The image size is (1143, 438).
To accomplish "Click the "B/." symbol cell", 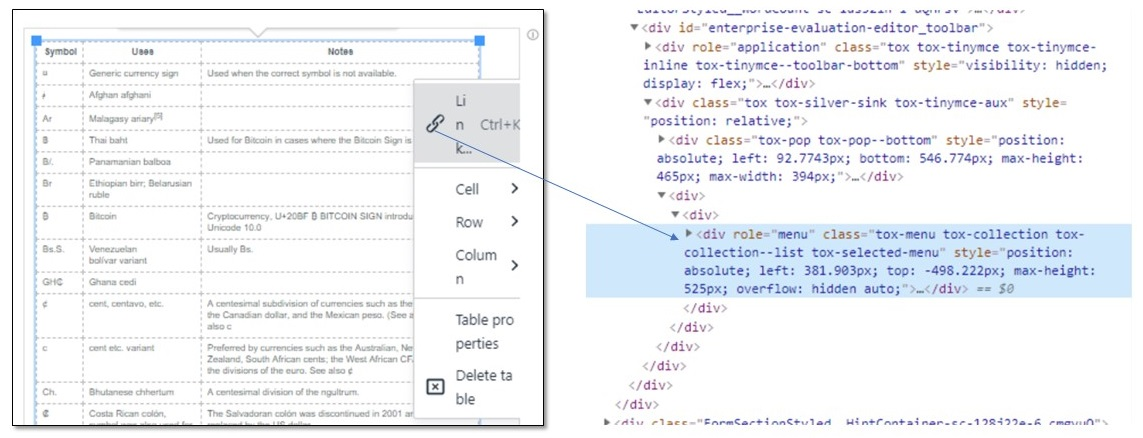I will [x=61, y=161].
